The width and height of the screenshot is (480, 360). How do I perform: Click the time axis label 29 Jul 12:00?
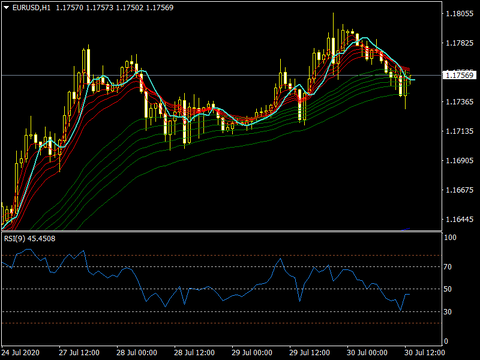(310, 353)
